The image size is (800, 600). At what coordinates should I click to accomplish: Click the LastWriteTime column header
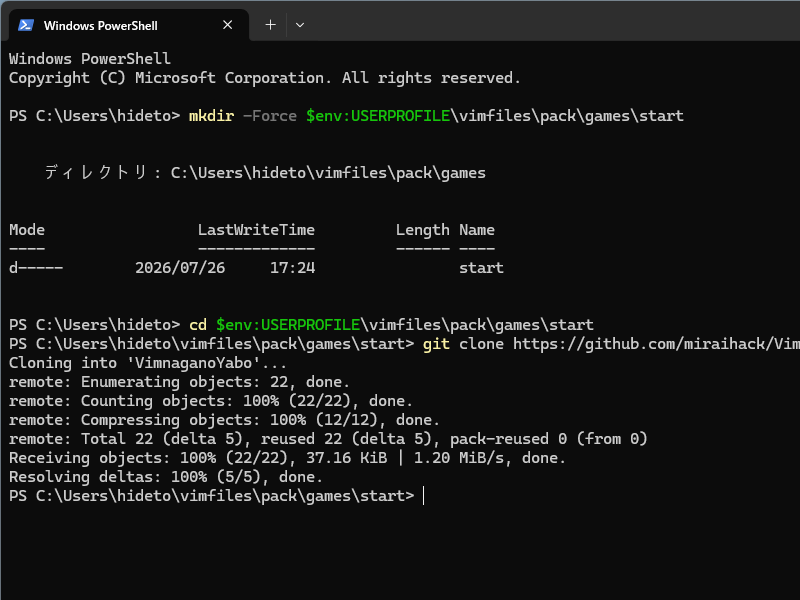pyautogui.click(x=256, y=230)
